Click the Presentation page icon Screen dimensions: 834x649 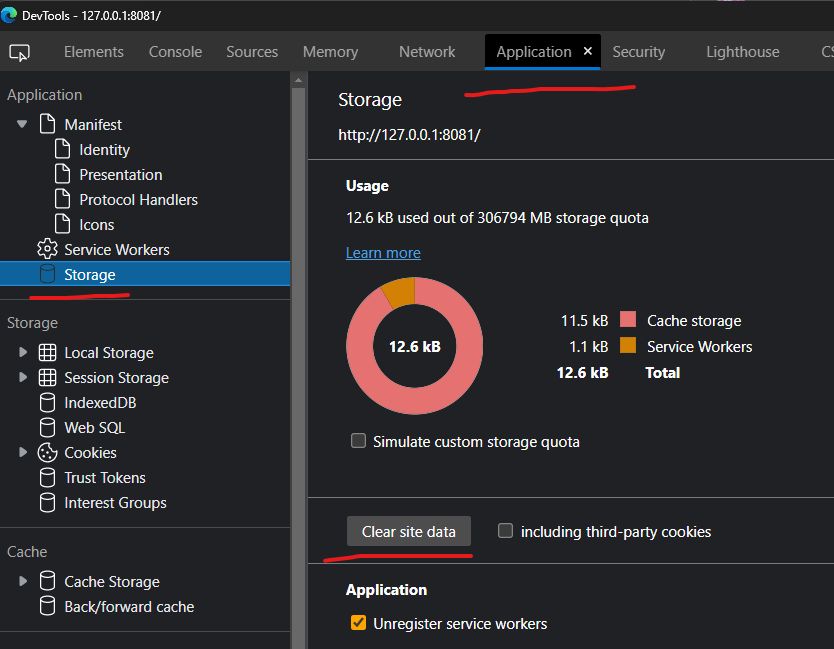point(62,174)
